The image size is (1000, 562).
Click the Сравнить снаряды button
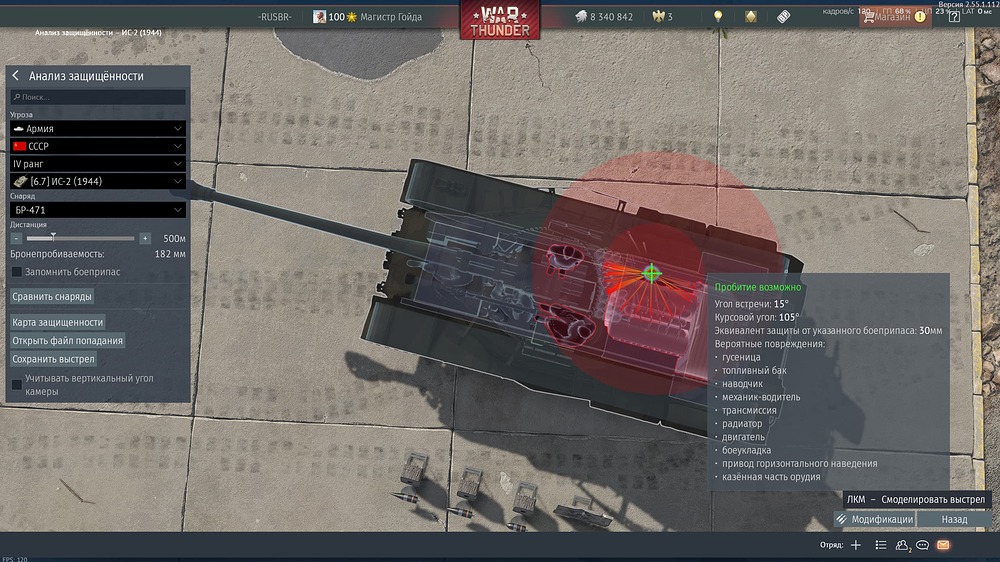(52, 297)
